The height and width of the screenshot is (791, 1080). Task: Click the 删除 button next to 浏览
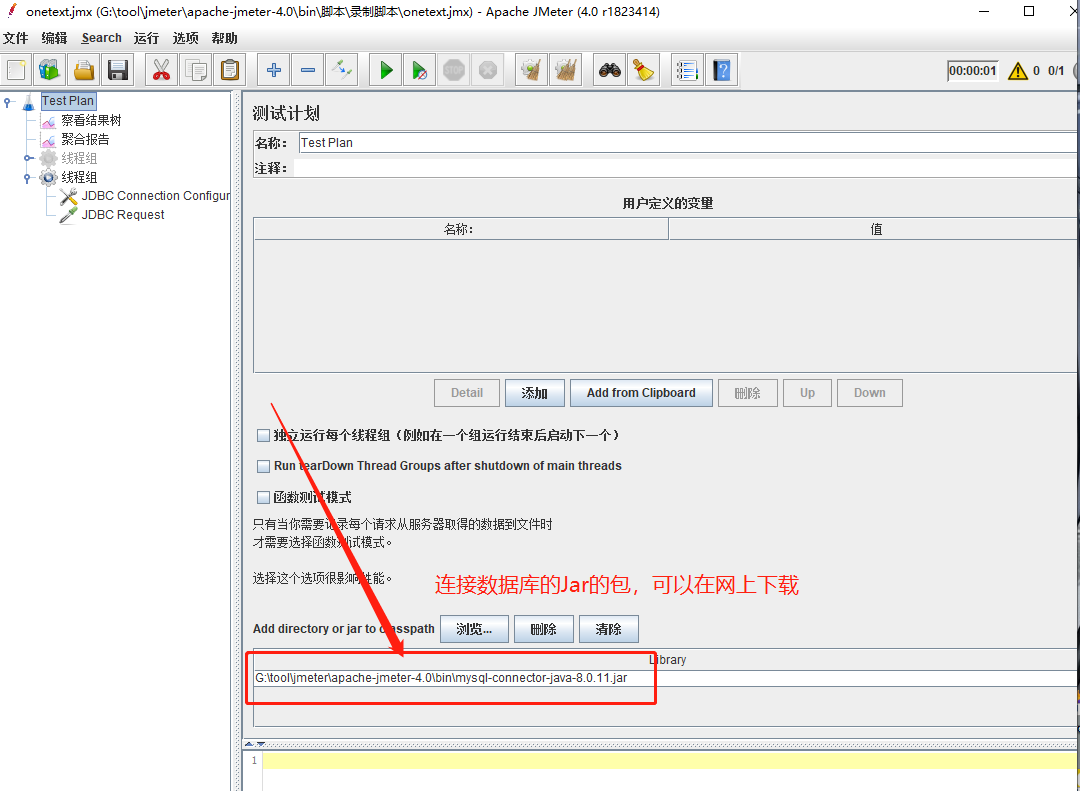(x=543, y=629)
